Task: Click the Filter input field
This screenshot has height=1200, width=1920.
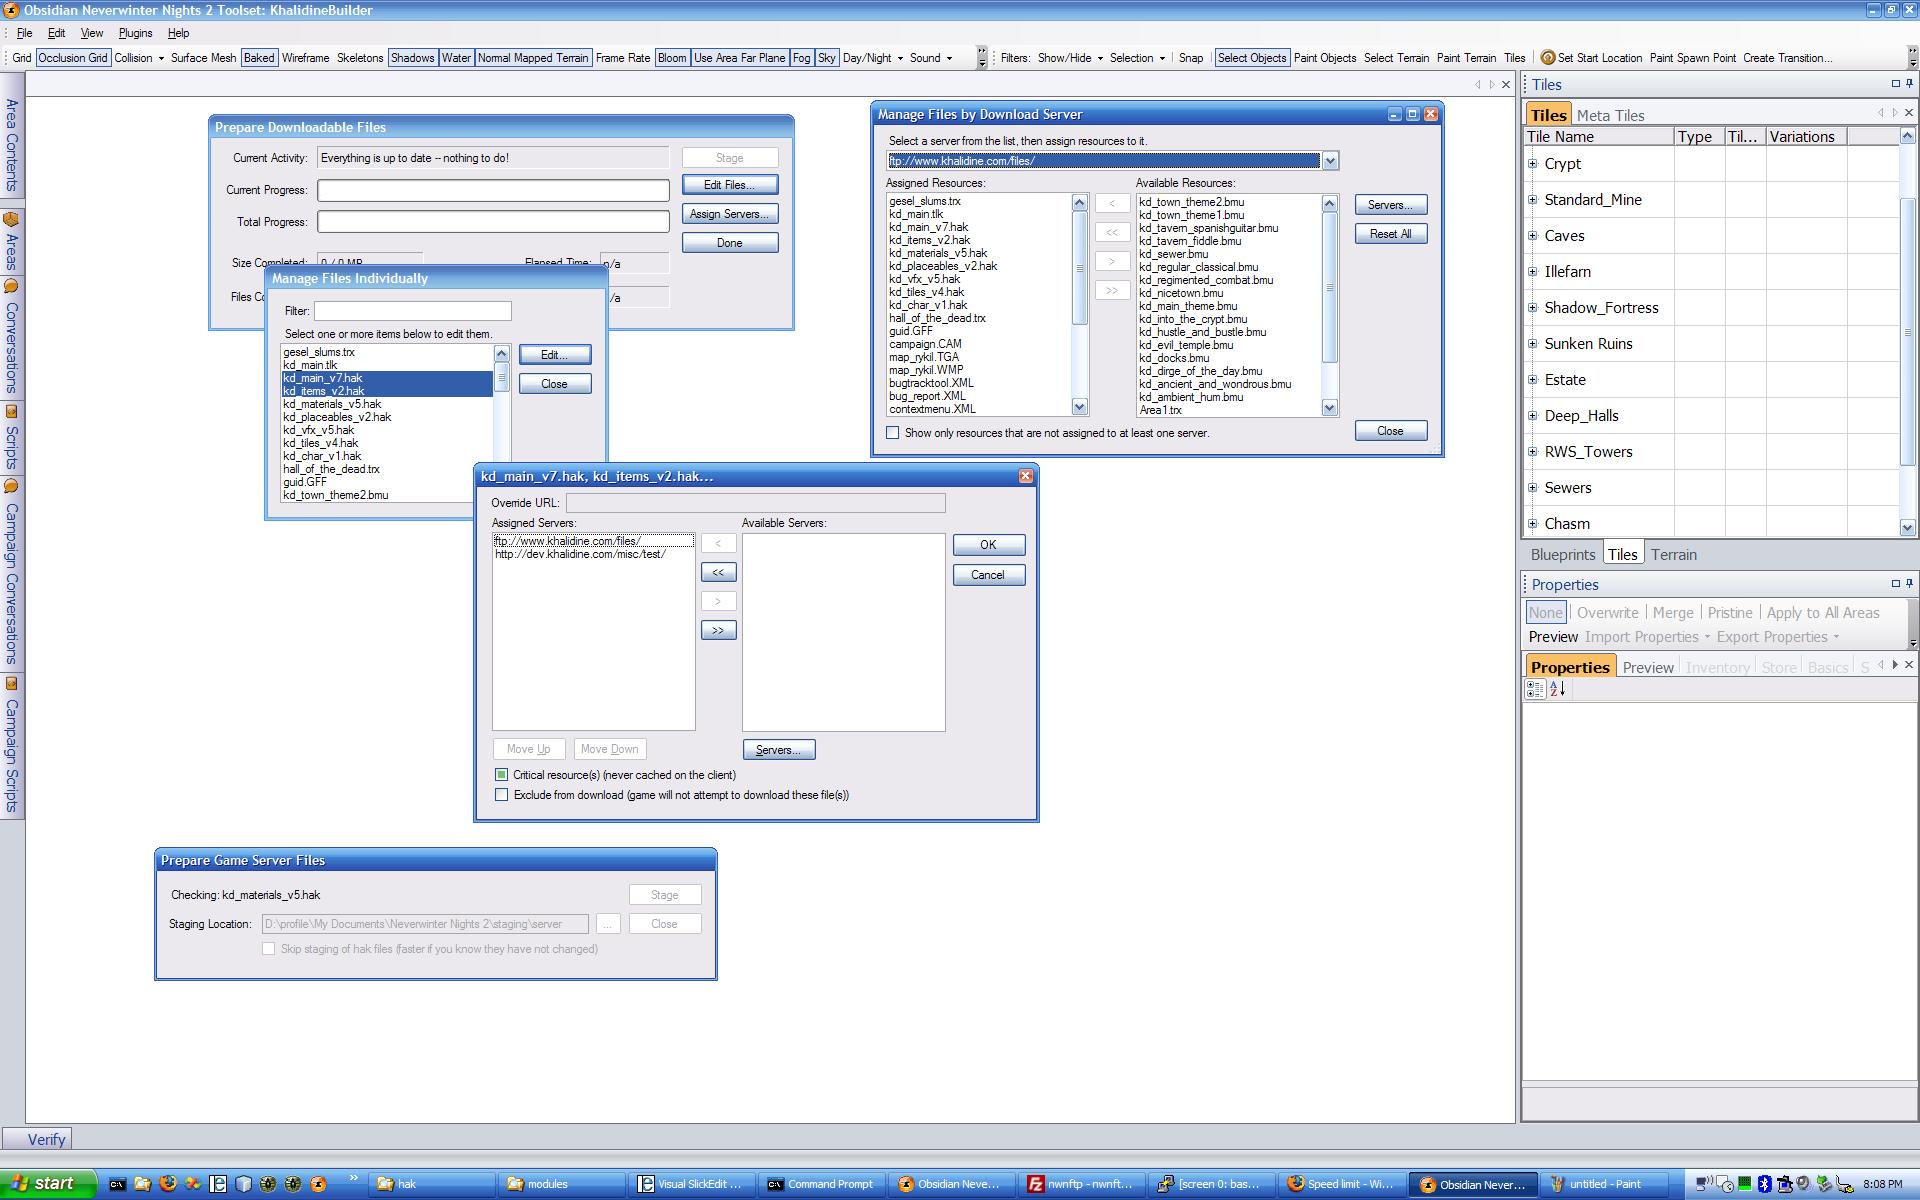Action: [x=413, y=311]
